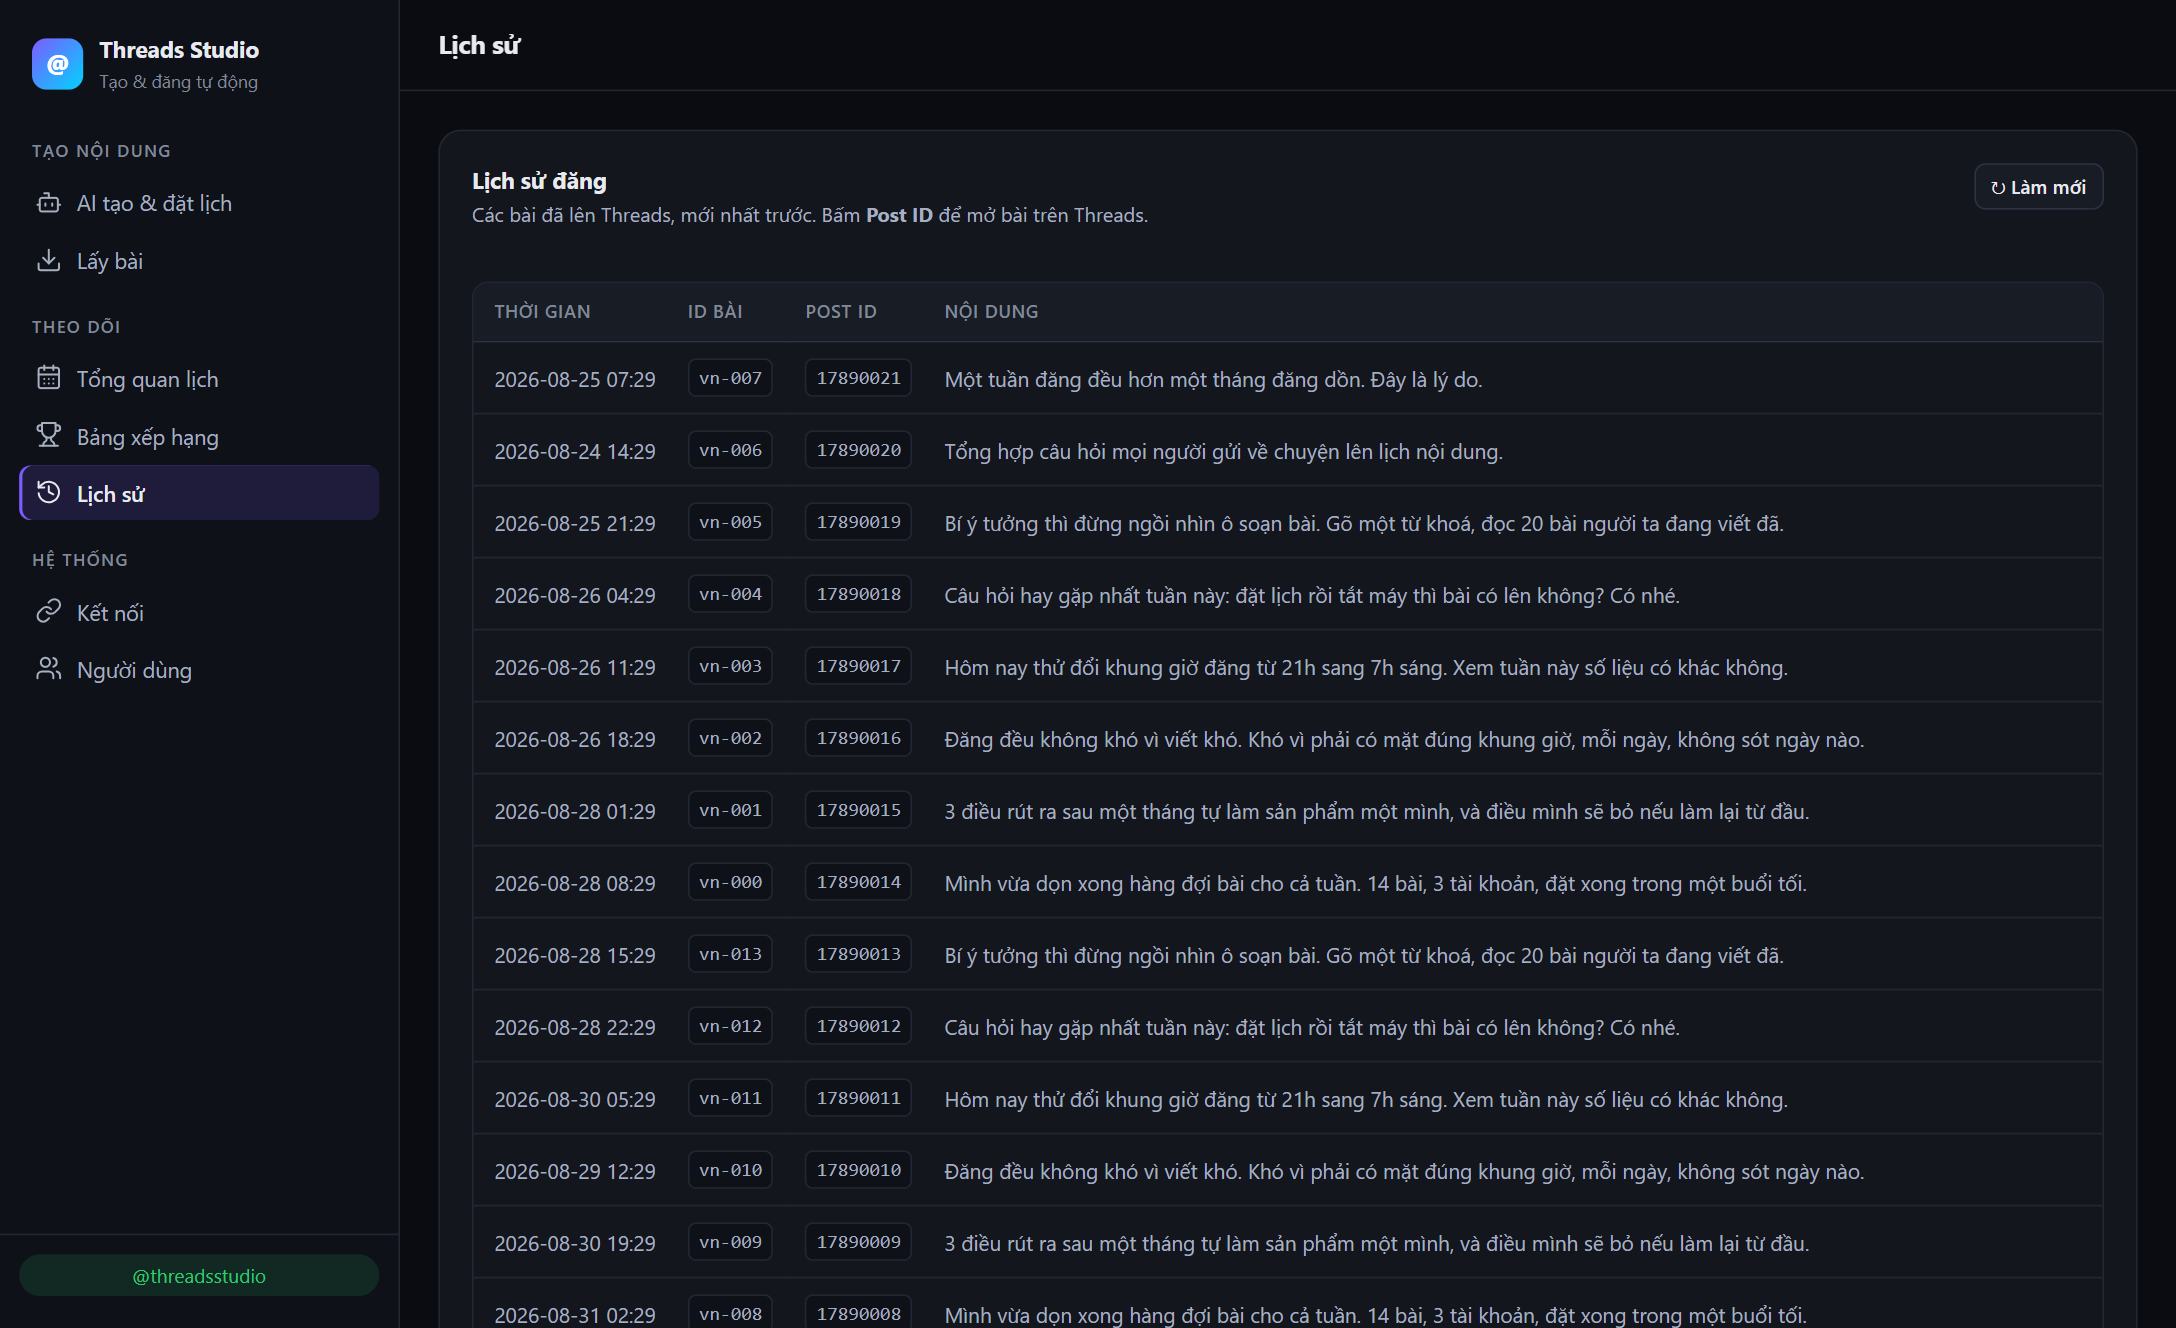The image size is (2176, 1328).
Task: Click the vn-005 post ID badge
Action: point(730,522)
